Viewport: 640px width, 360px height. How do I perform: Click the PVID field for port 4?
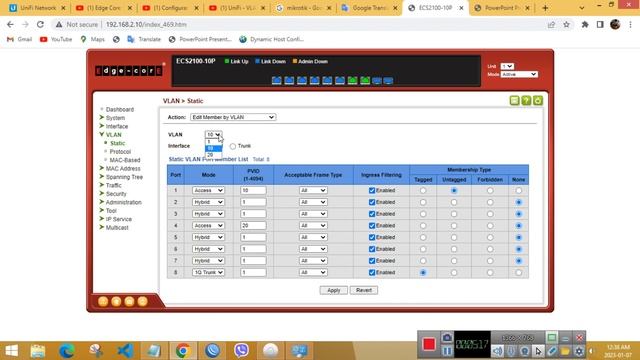253,225
